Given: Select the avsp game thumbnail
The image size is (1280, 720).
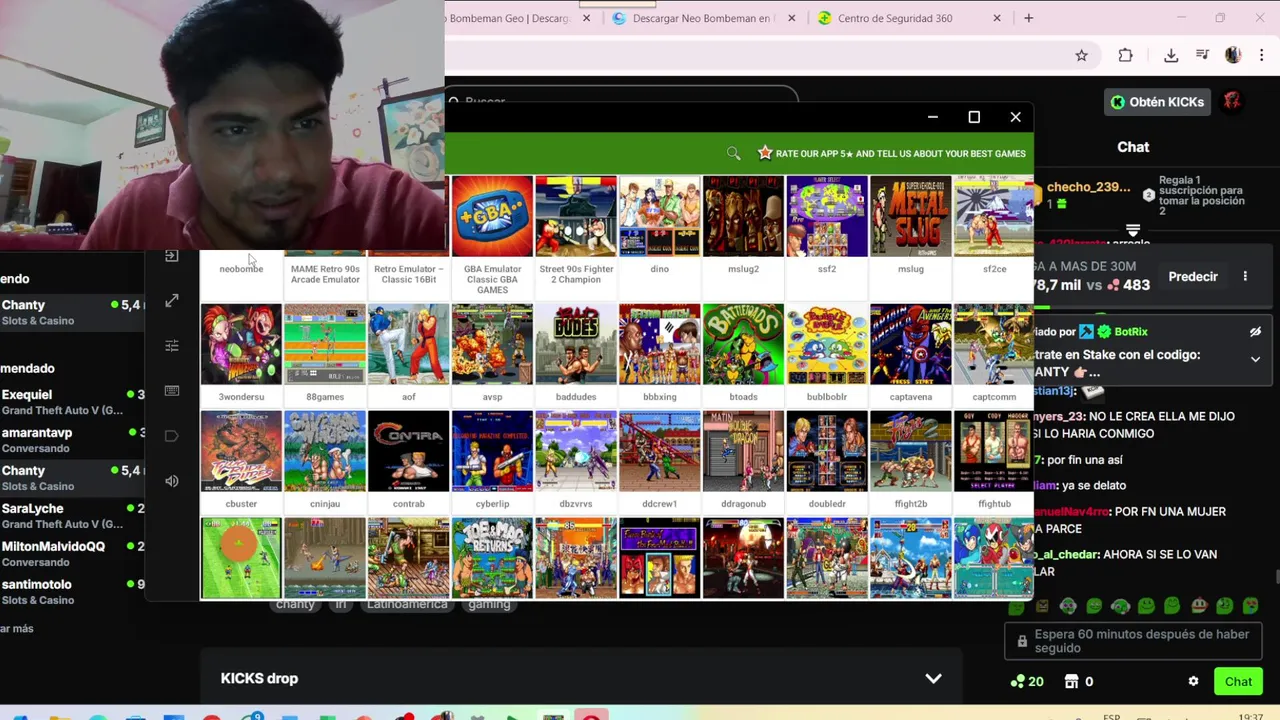Looking at the screenshot, I should click(x=492, y=344).
